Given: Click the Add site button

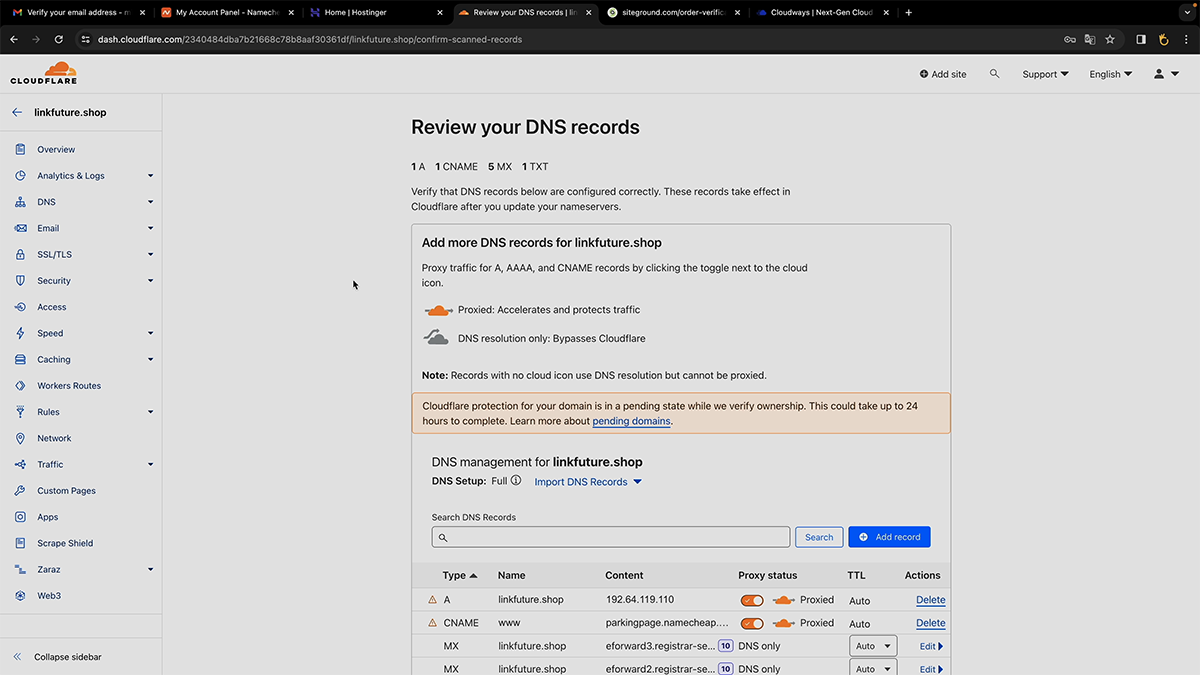Looking at the screenshot, I should [943, 74].
